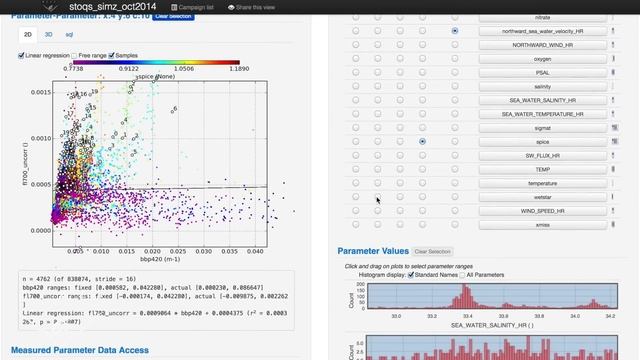The height and width of the screenshot is (360, 640).
Task: Select the last radio button in sigmat row
Action: [455, 127]
